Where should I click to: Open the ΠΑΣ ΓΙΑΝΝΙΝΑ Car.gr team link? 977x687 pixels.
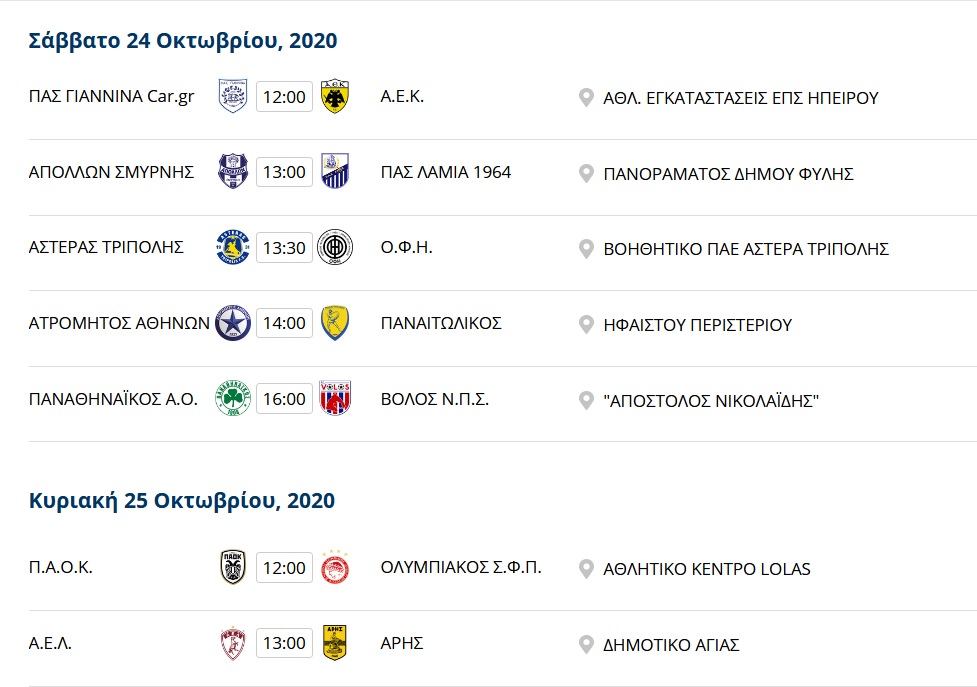[x=112, y=97]
